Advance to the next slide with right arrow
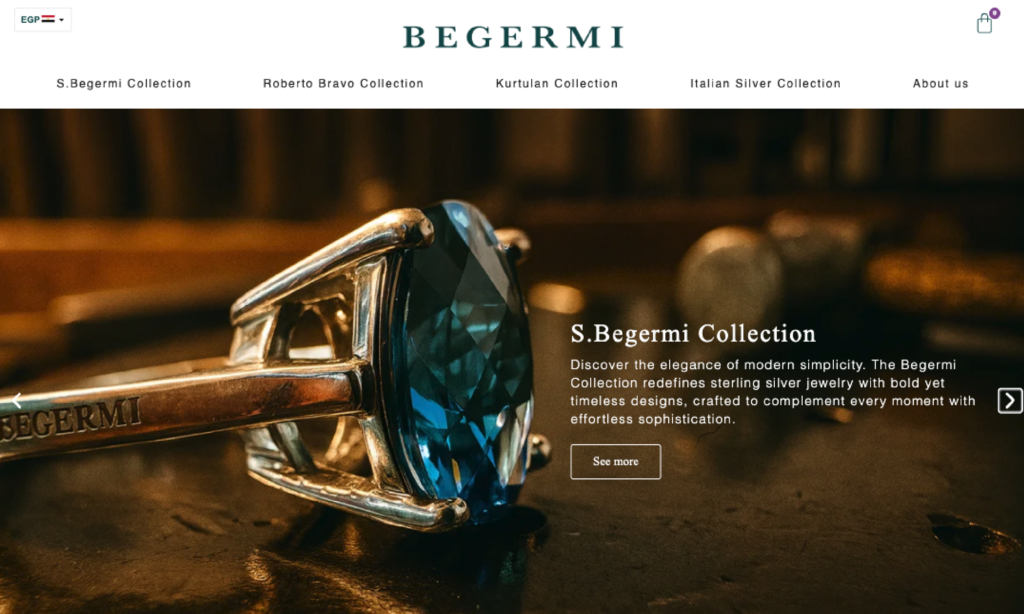This screenshot has width=1024, height=614. [x=1010, y=400]
